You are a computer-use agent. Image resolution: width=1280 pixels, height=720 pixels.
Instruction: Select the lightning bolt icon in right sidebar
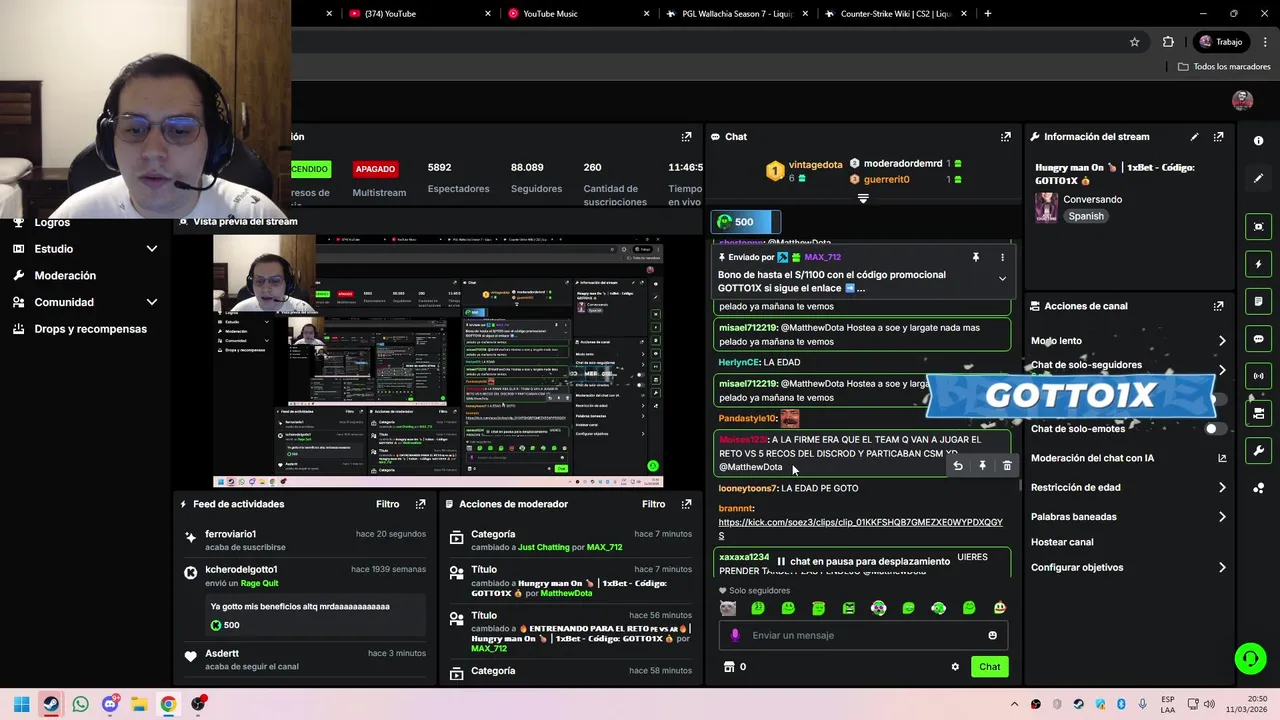[x=1258, y=264]
